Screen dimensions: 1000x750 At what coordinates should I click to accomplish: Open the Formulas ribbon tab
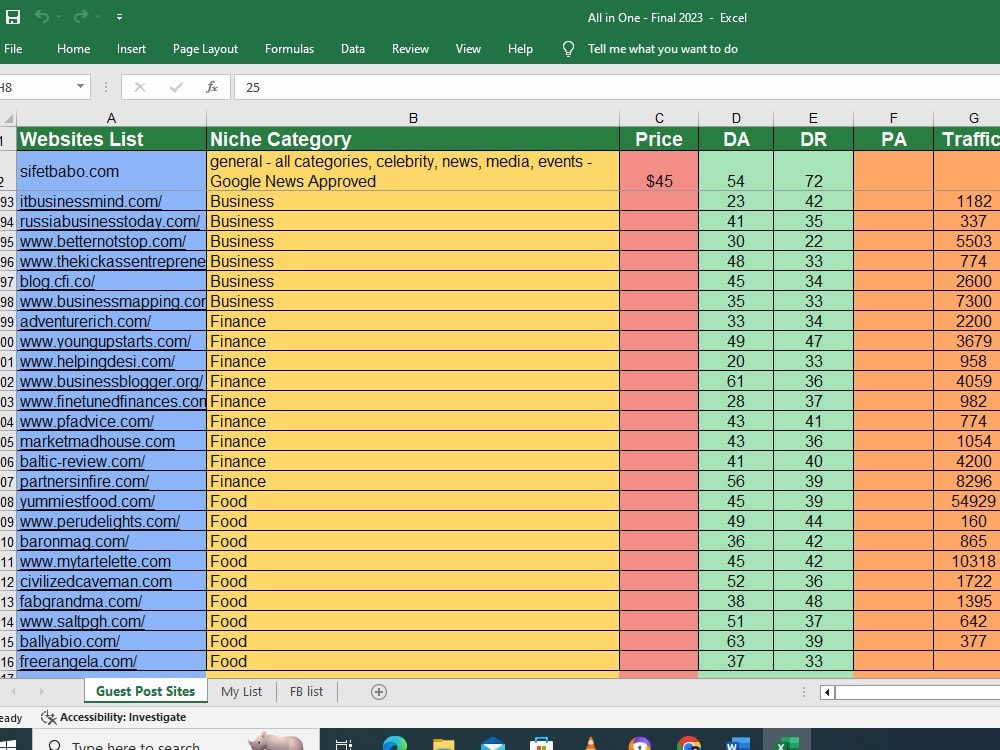point(290,49)
